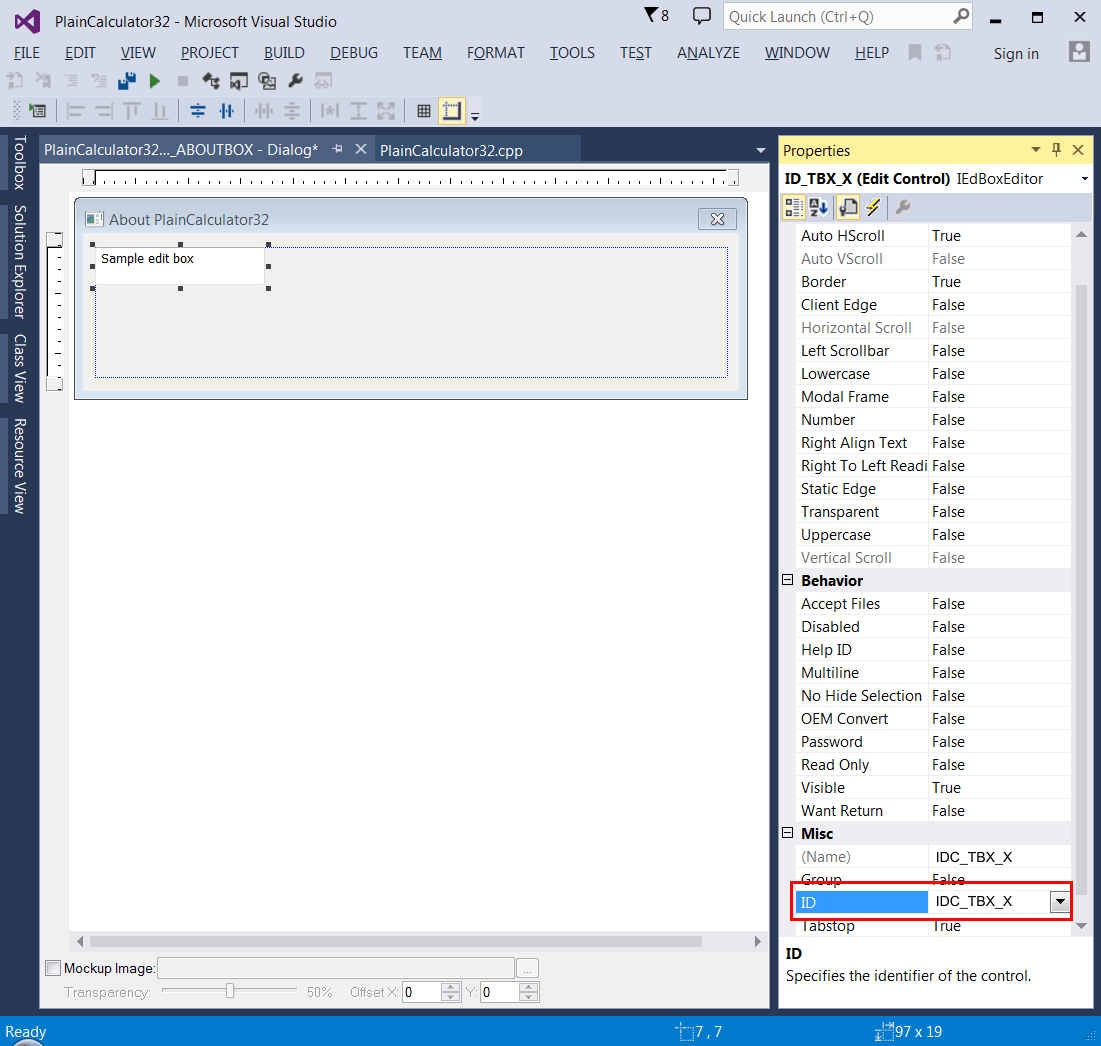Open the PROJECT menu
1101x1046 pixels.
click(209, 53)
